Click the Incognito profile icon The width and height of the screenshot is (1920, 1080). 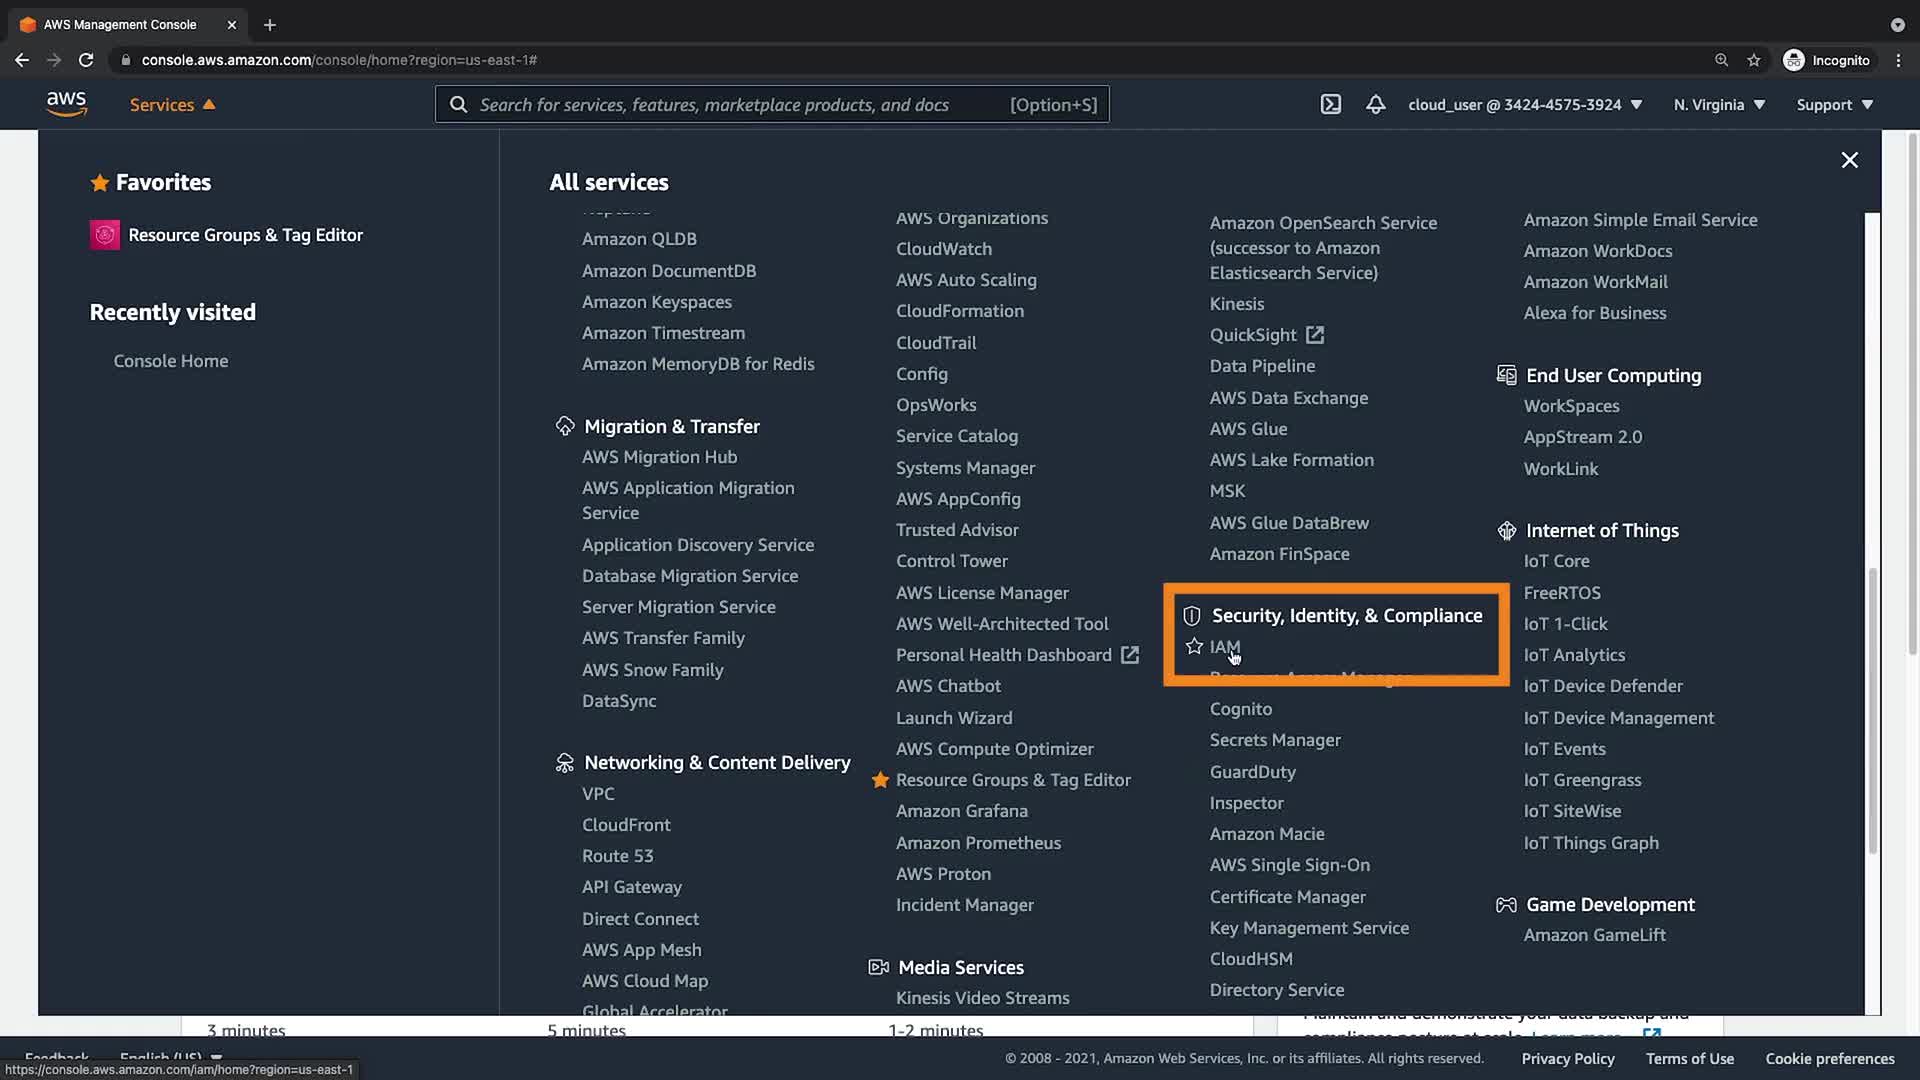click(1794, 60)
